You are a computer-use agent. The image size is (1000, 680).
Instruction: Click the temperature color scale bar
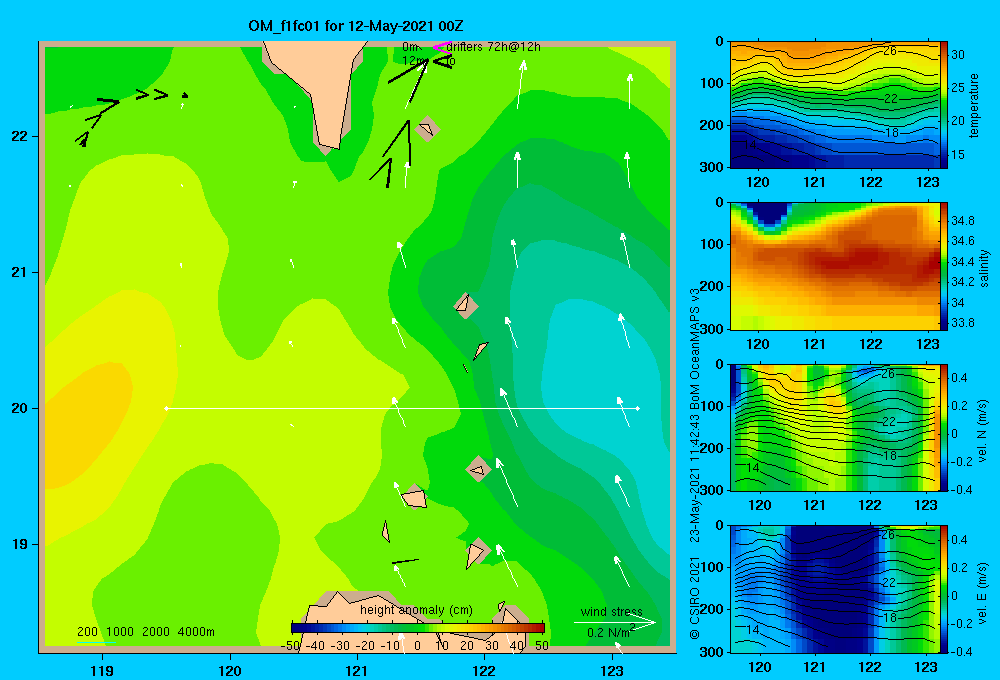(944, 105)
